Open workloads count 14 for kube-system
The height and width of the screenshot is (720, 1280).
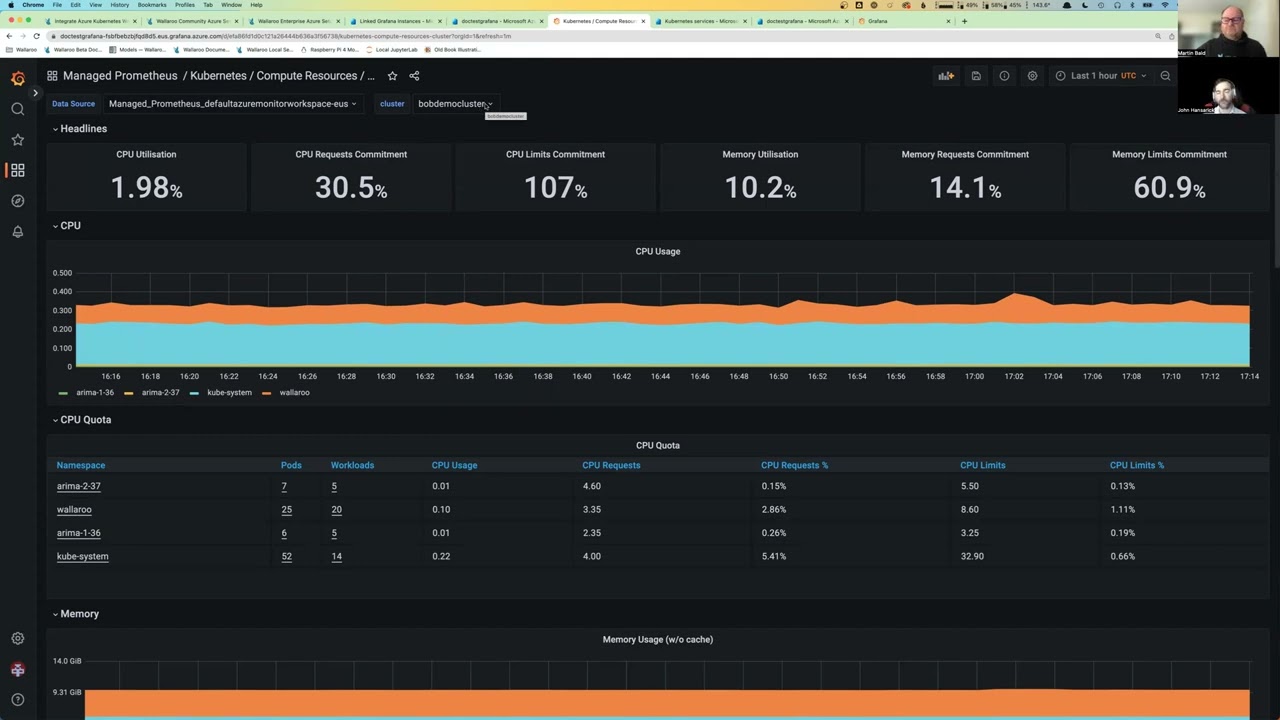pos(336,556)
